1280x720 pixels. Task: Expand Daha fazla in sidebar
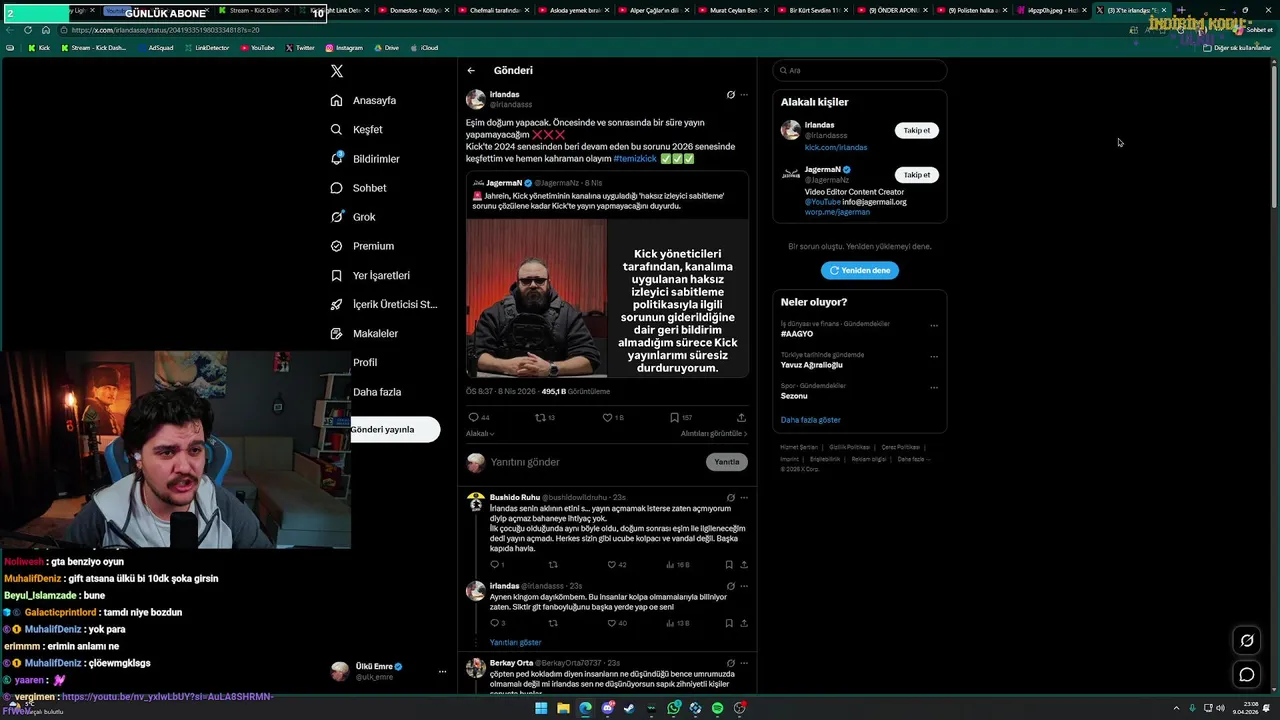[377, 392]
